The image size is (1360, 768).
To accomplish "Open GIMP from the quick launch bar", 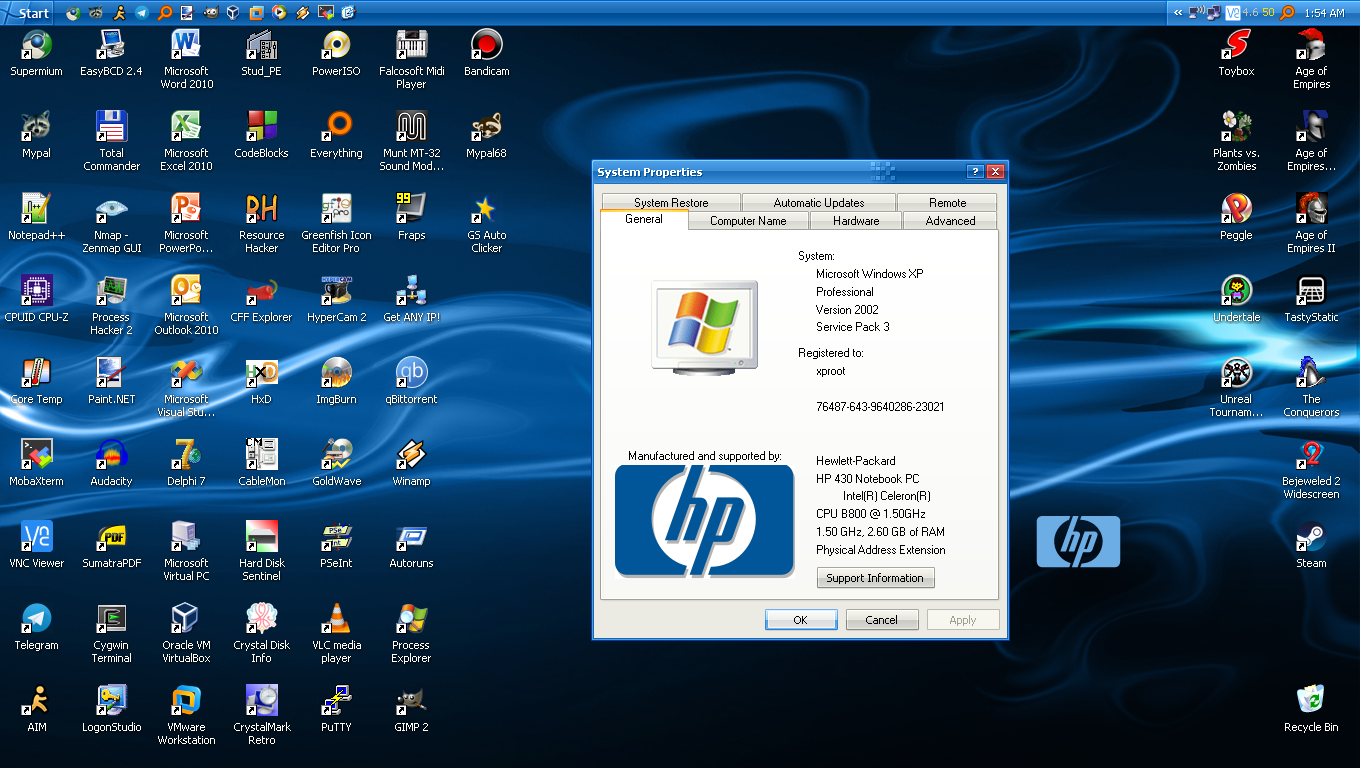I will tap(211, 13).
